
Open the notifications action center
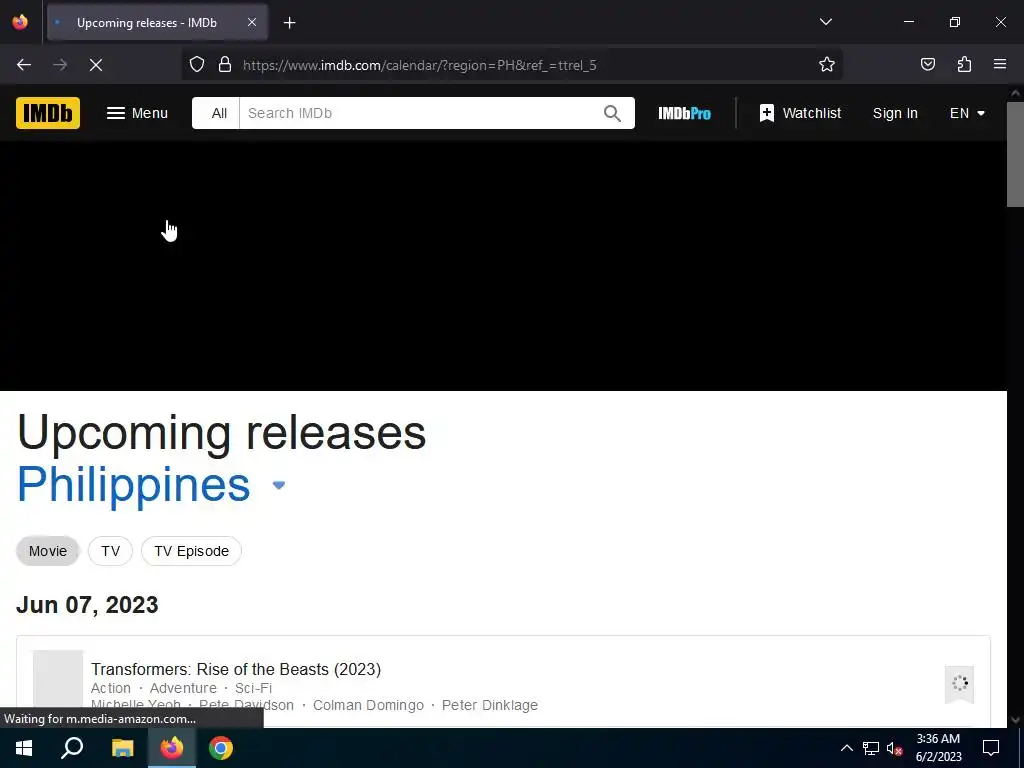click(x=991, y=748)
